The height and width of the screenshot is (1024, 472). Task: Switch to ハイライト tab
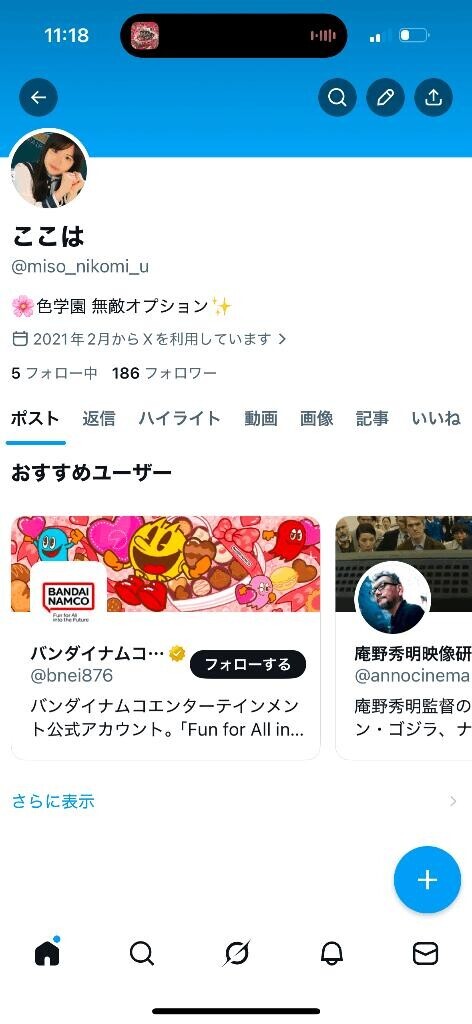(180, 419)
